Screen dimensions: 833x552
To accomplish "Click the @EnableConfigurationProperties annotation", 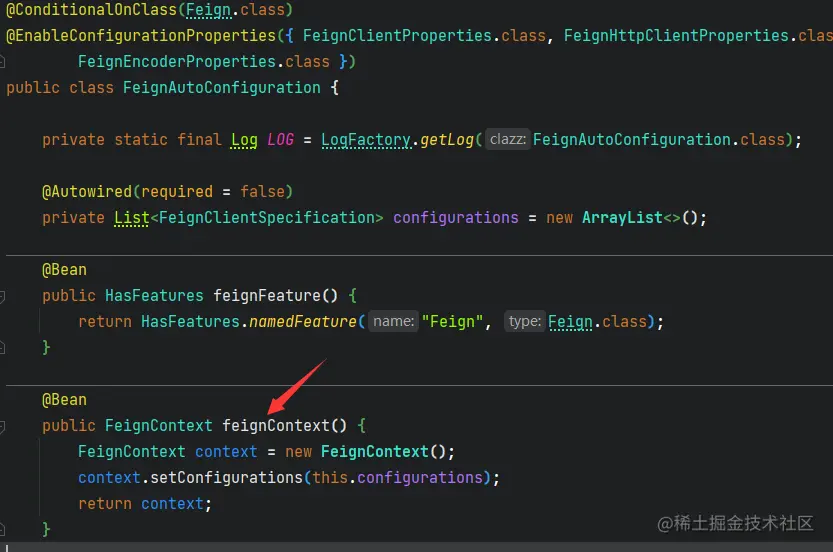I will [x=141, y=36].
